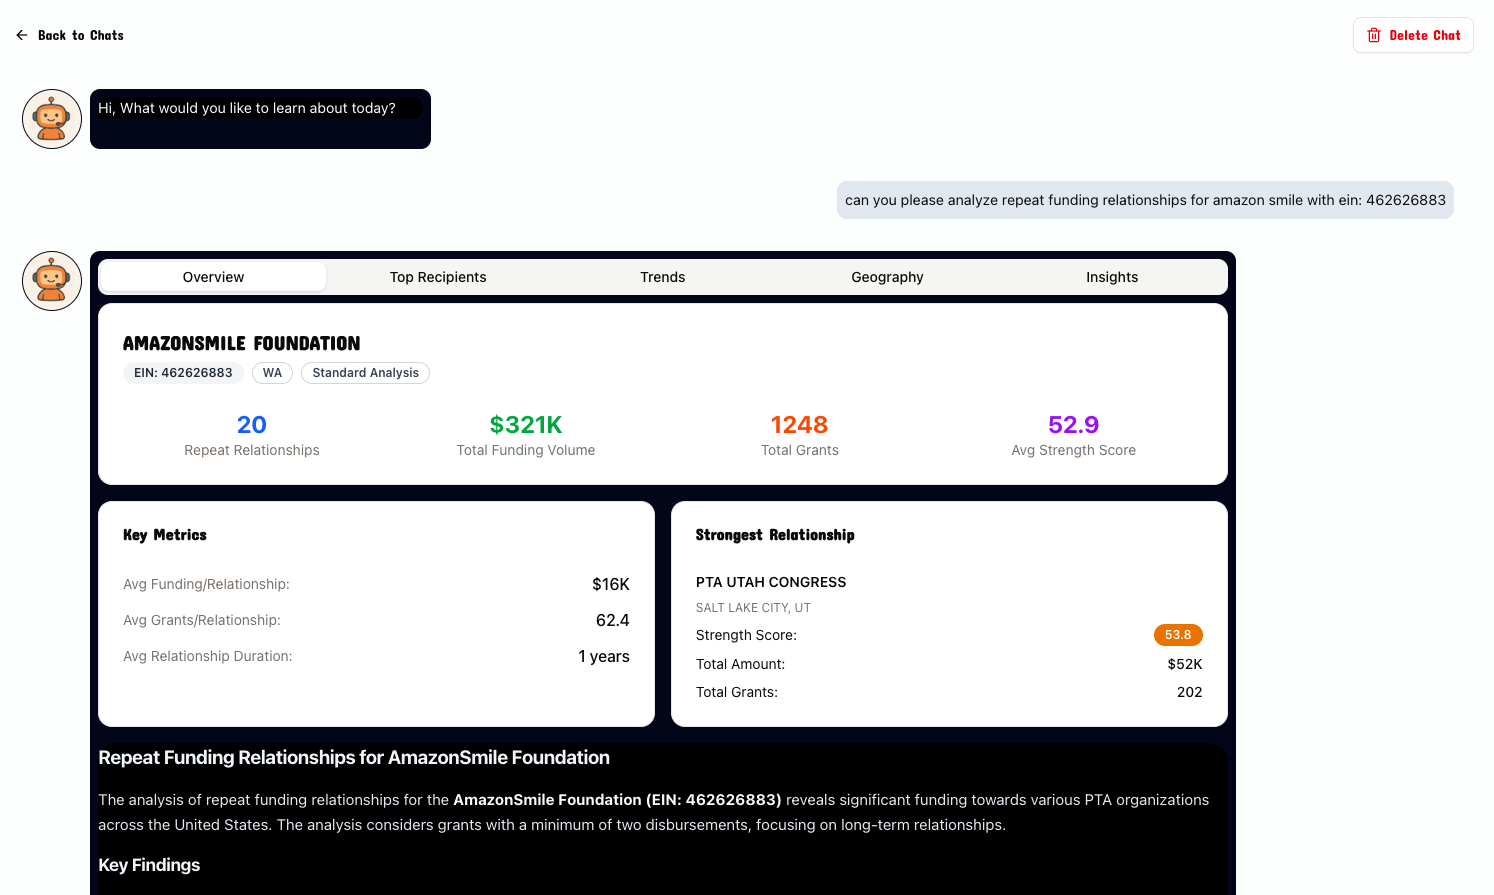Screen dimensions: 1494x895
Task: Switch to the Top Recipients tab
Action: pos(438,277)
